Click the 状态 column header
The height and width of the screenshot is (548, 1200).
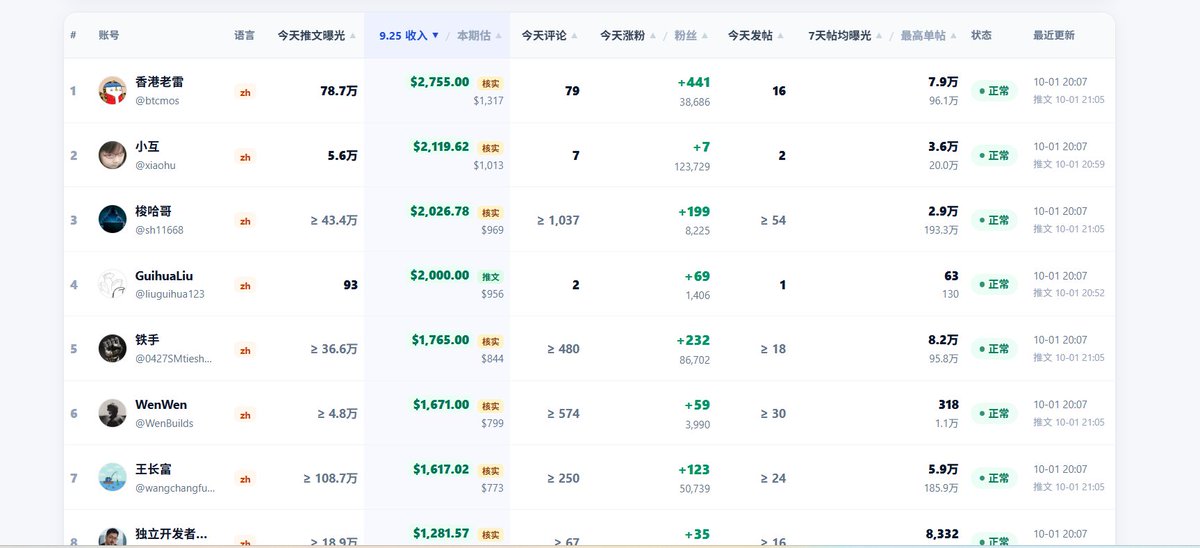click(981, 35)
